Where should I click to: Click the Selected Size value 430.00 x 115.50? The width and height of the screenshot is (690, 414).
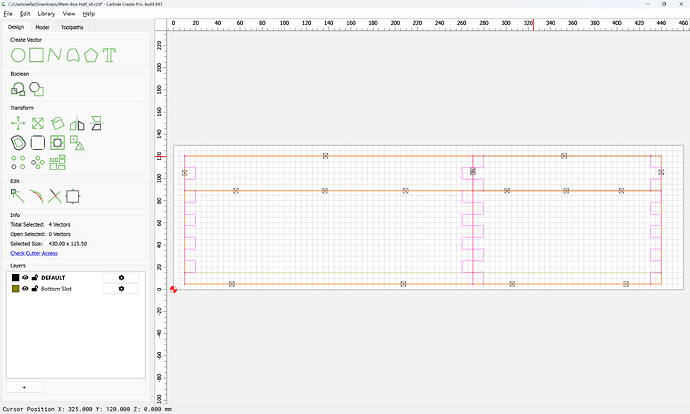68,244
